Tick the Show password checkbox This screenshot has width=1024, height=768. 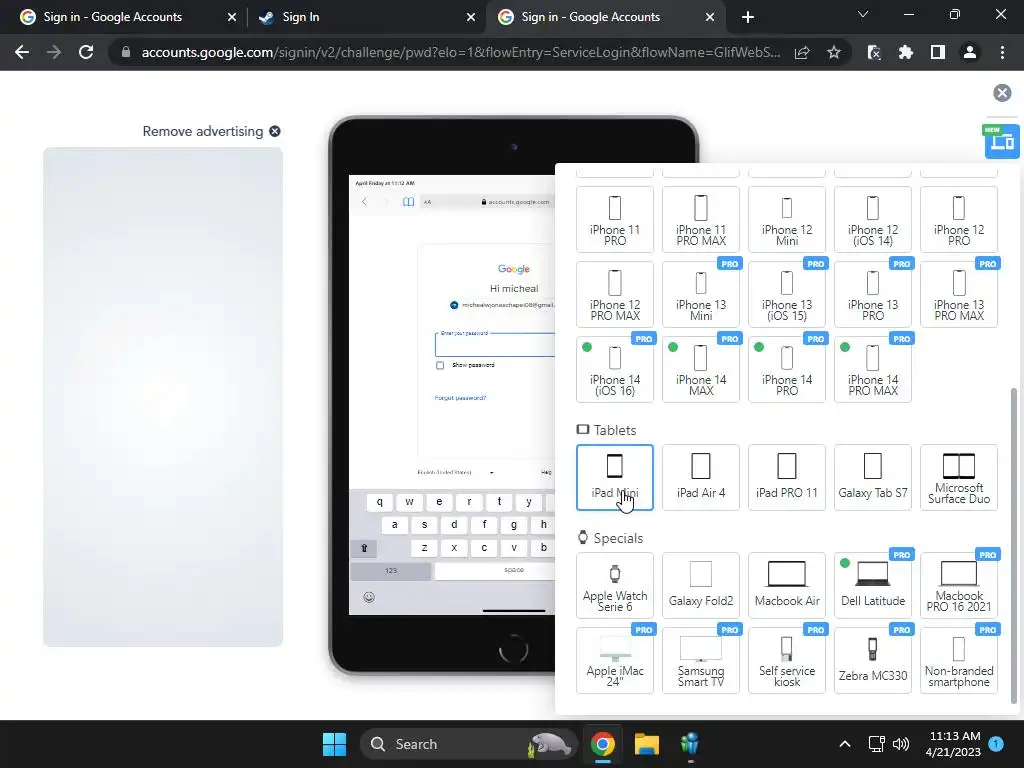(440, 365)
